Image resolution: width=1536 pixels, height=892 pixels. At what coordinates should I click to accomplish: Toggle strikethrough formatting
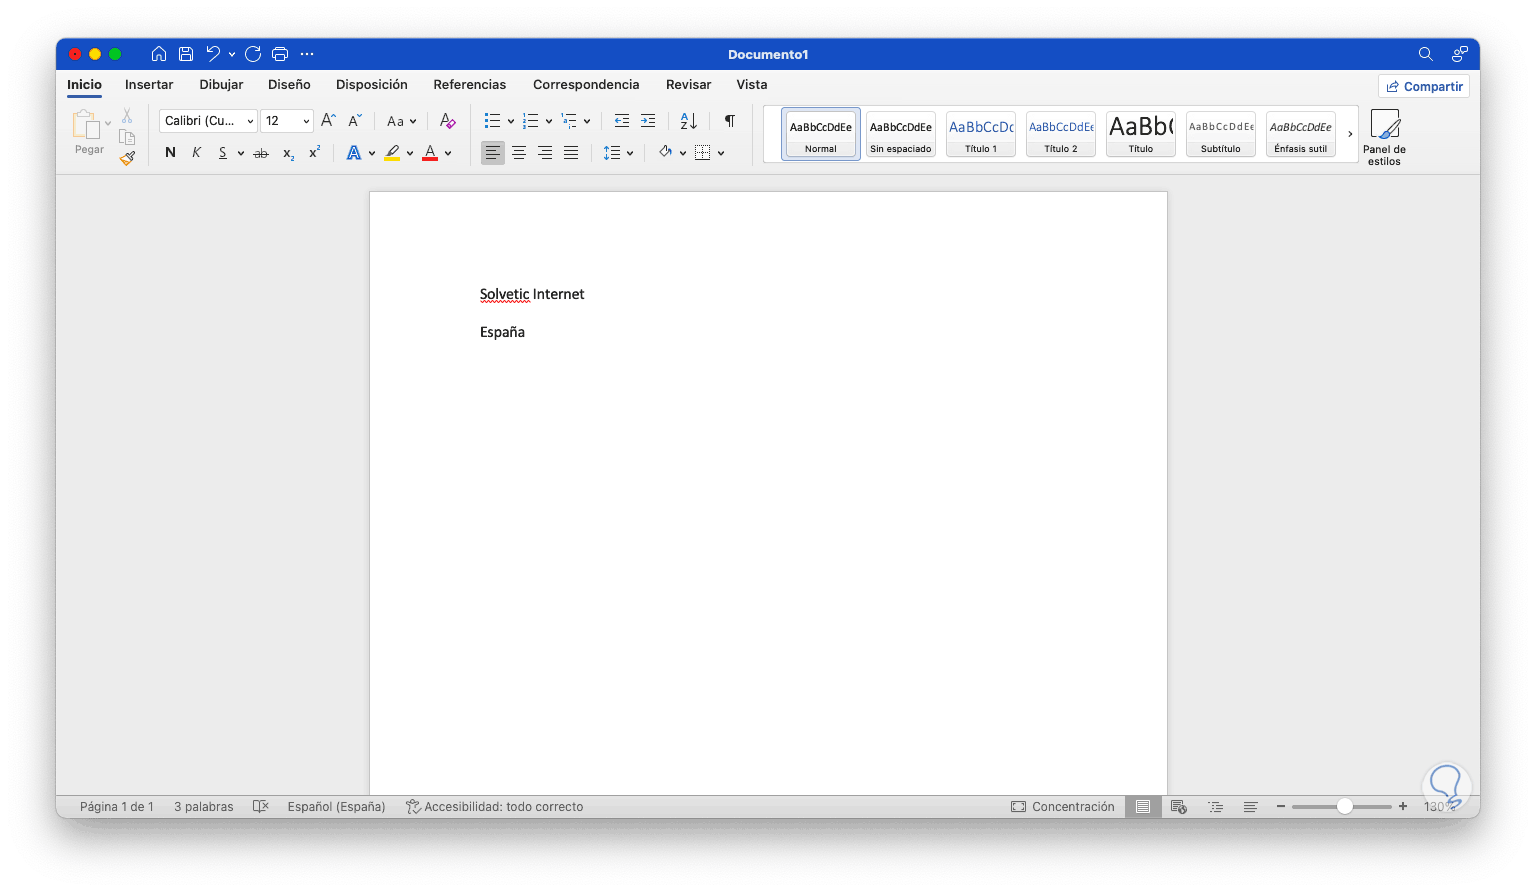coord(261,153)
